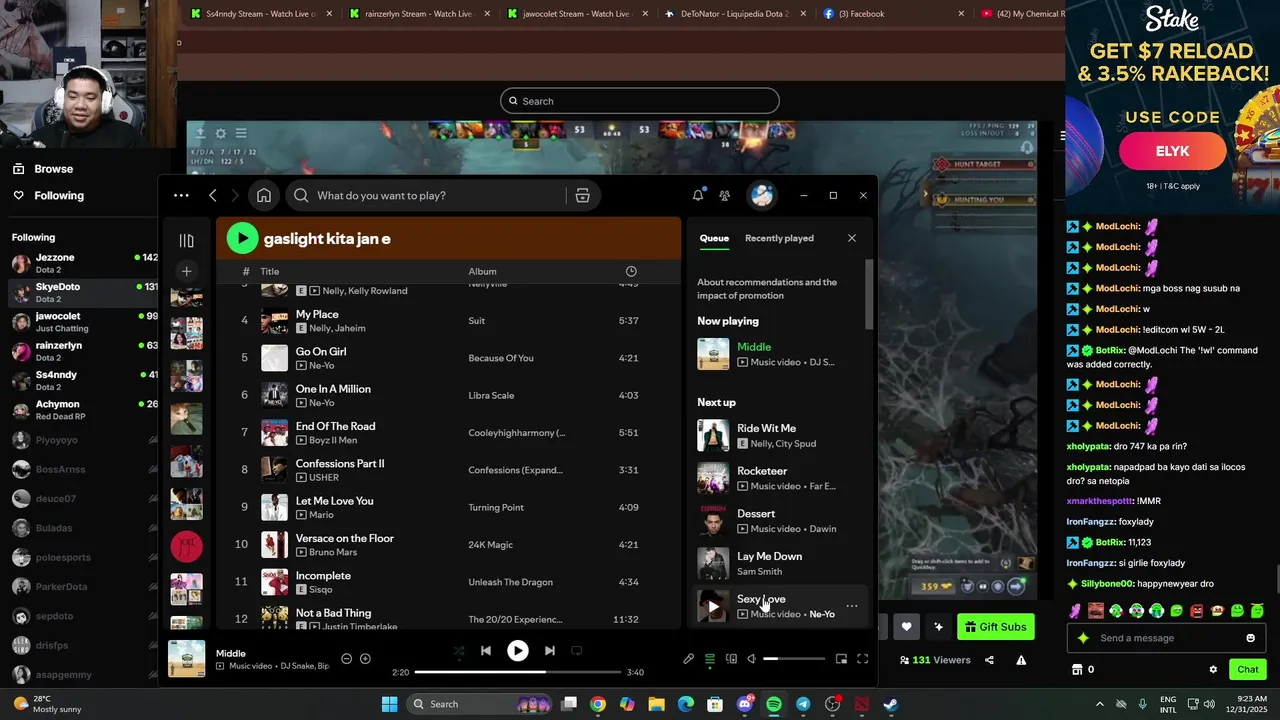Close the Spotify queue panel
Image resolution: width=1280 pixels, height=720 pixels.
pos(852,238)
